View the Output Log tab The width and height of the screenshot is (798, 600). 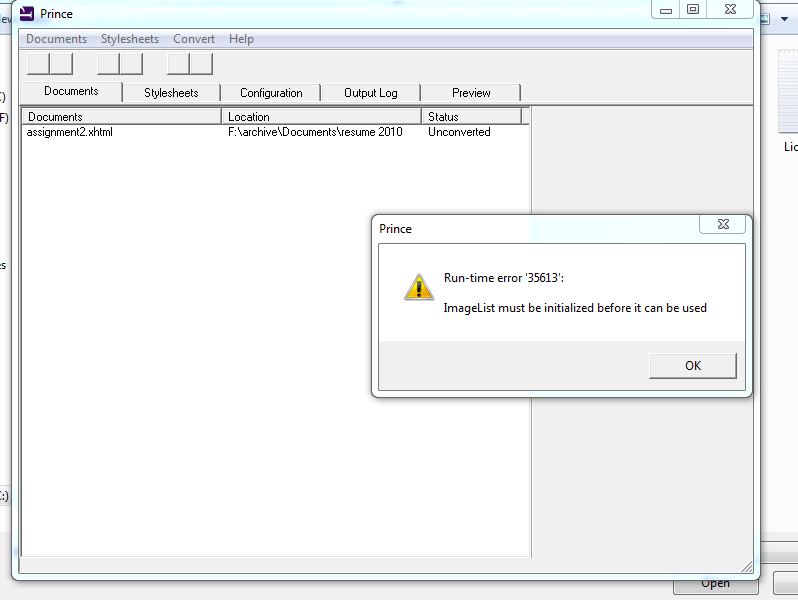[371, 93]
